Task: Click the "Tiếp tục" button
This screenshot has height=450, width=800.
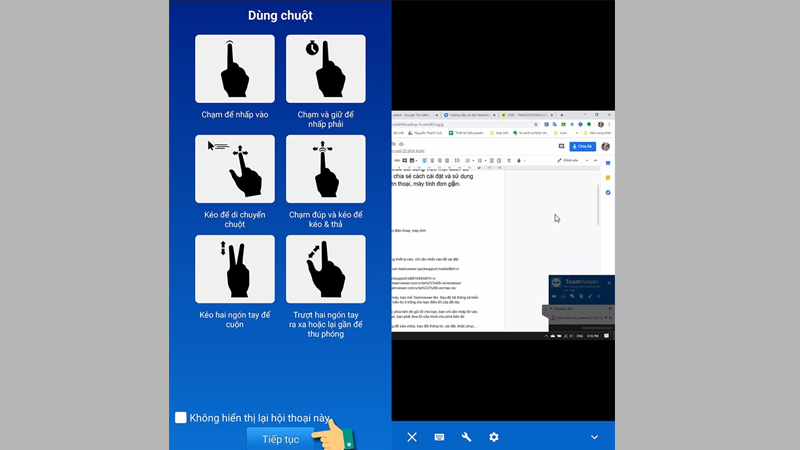Action: [280, 439]
